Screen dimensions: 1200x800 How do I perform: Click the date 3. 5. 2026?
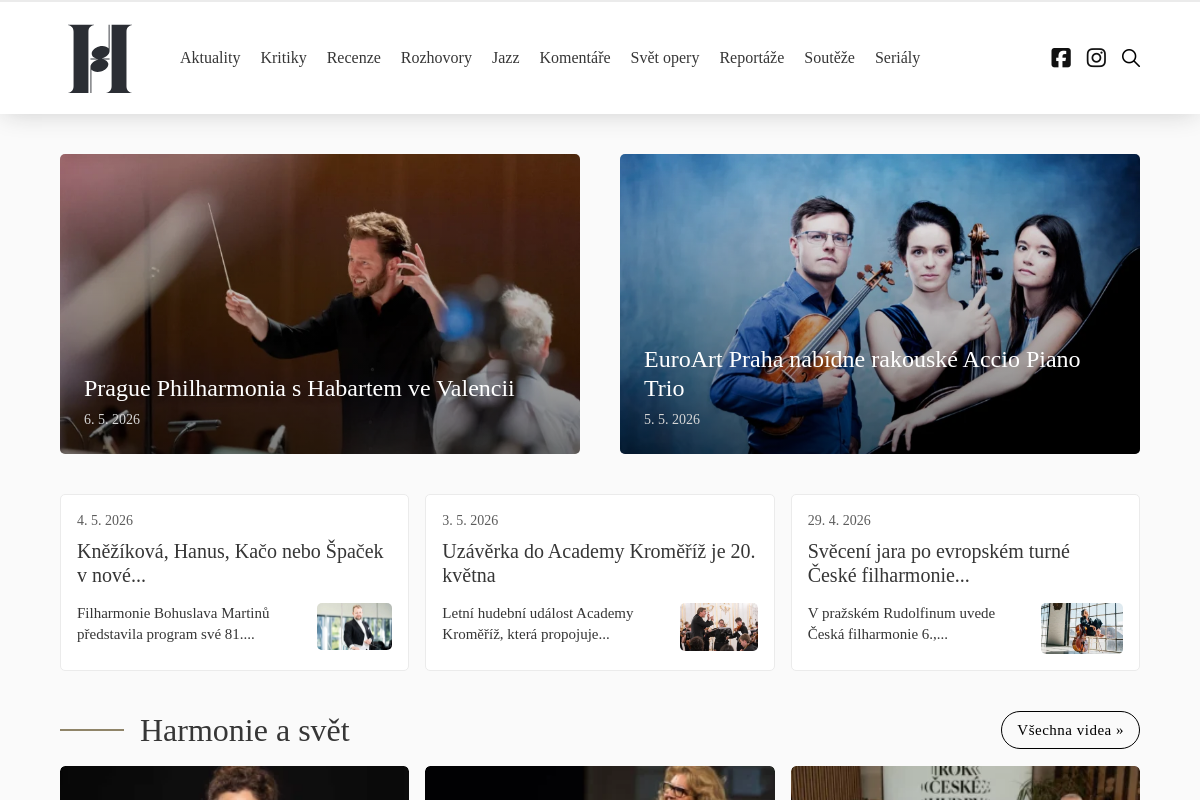(470, 521)
